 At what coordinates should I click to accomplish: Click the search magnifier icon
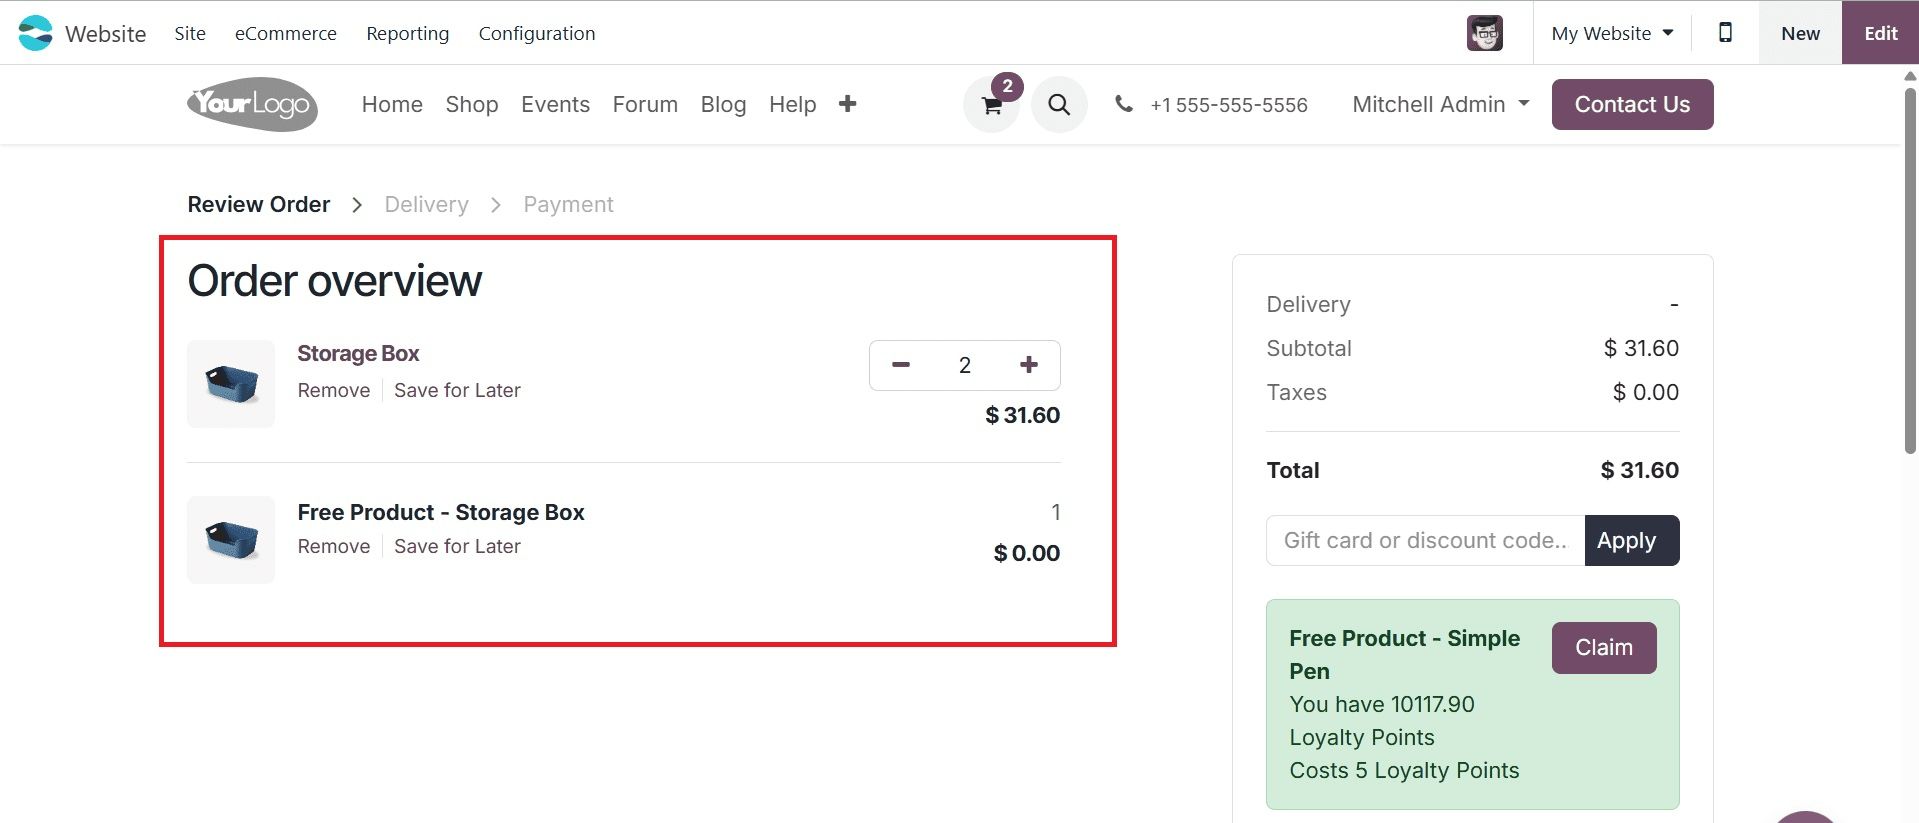point(1059,104)
